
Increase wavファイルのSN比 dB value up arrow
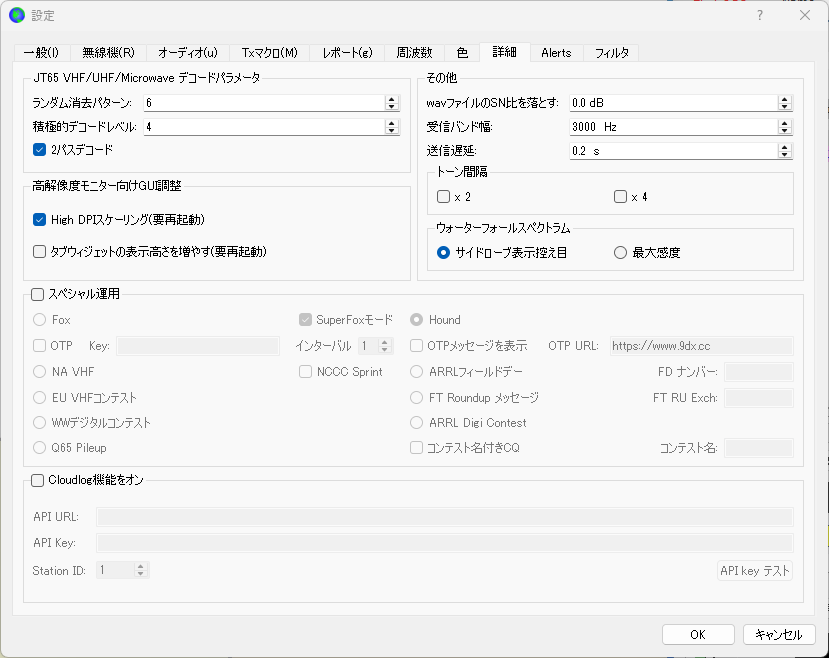785,99
